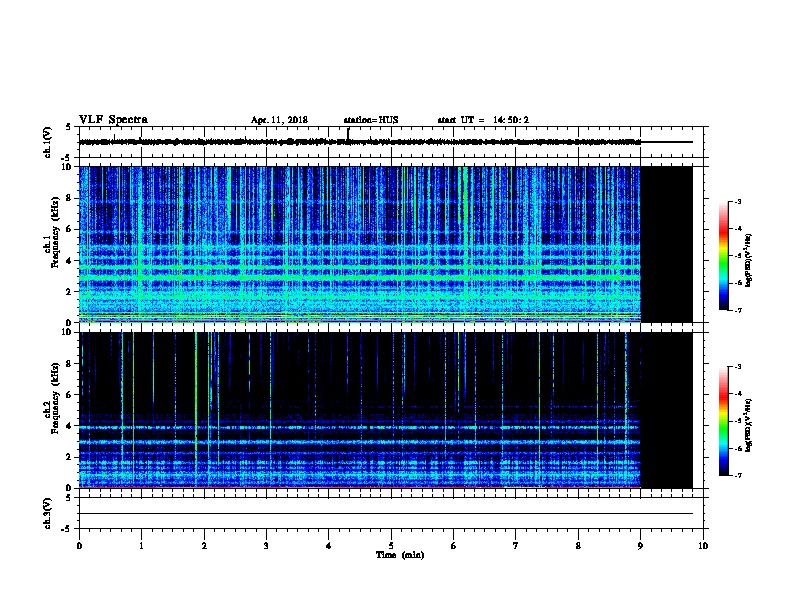Select the date text "Apr. 11, 2018"
Image resolution: width=792 pixels, height=612 pixels.
[279, 120]
